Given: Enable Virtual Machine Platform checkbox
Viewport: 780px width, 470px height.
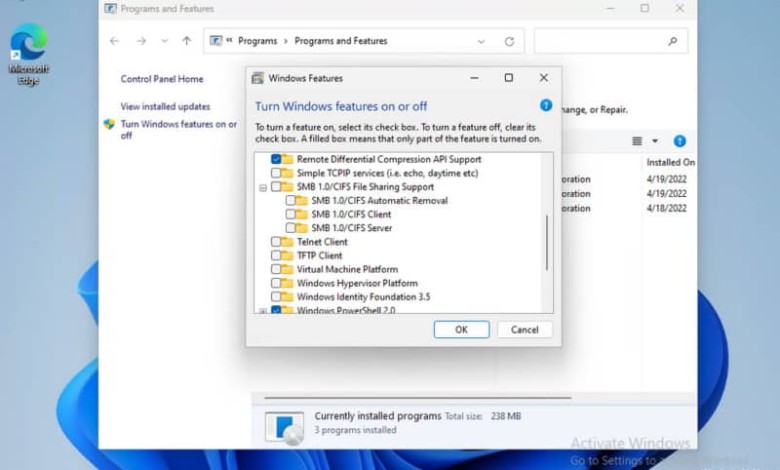Looking at the screenshot, I should coord(276,269).
